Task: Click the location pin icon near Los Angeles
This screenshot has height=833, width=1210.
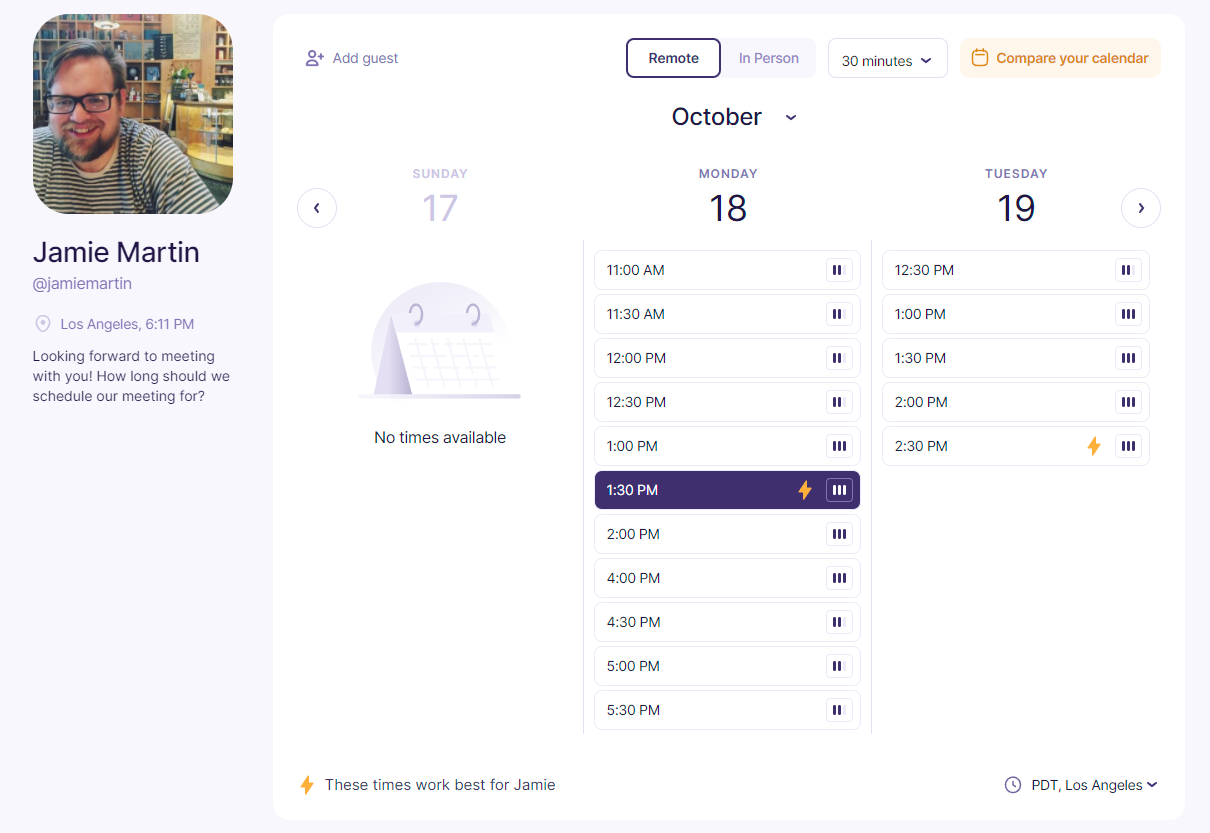Action: pos(43,324)
